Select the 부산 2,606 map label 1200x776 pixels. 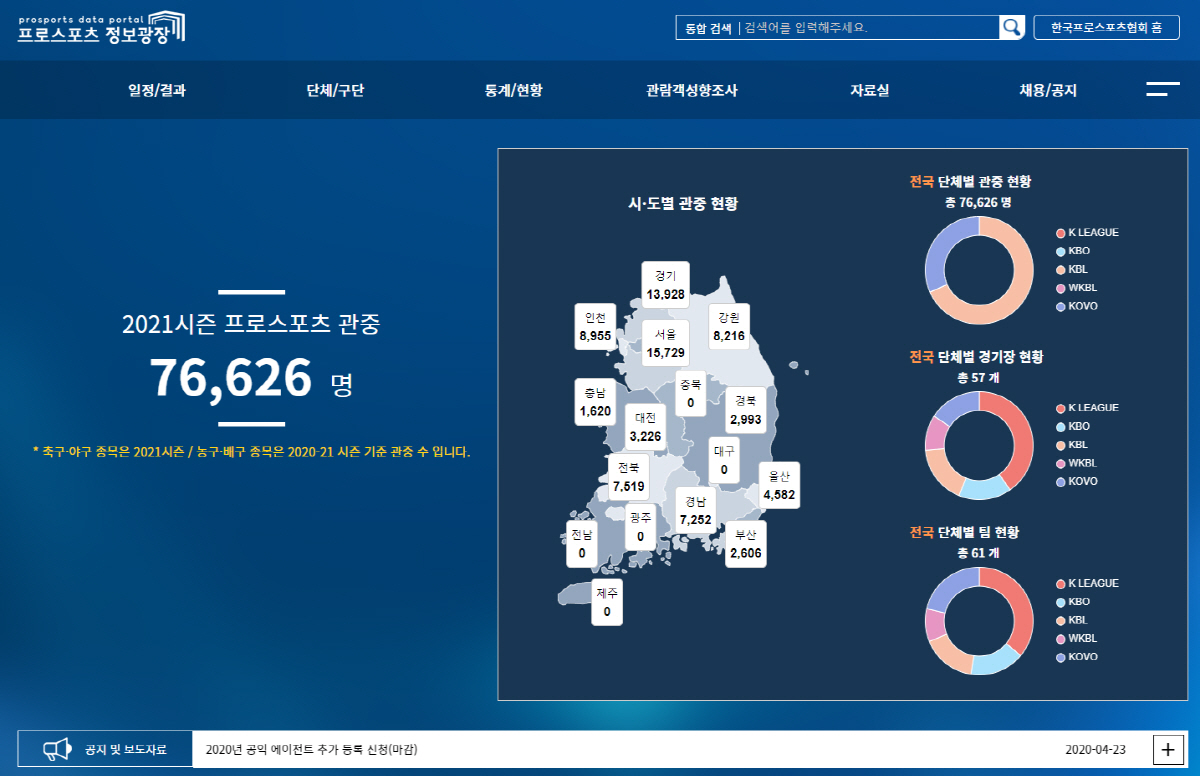coord(746,543)
